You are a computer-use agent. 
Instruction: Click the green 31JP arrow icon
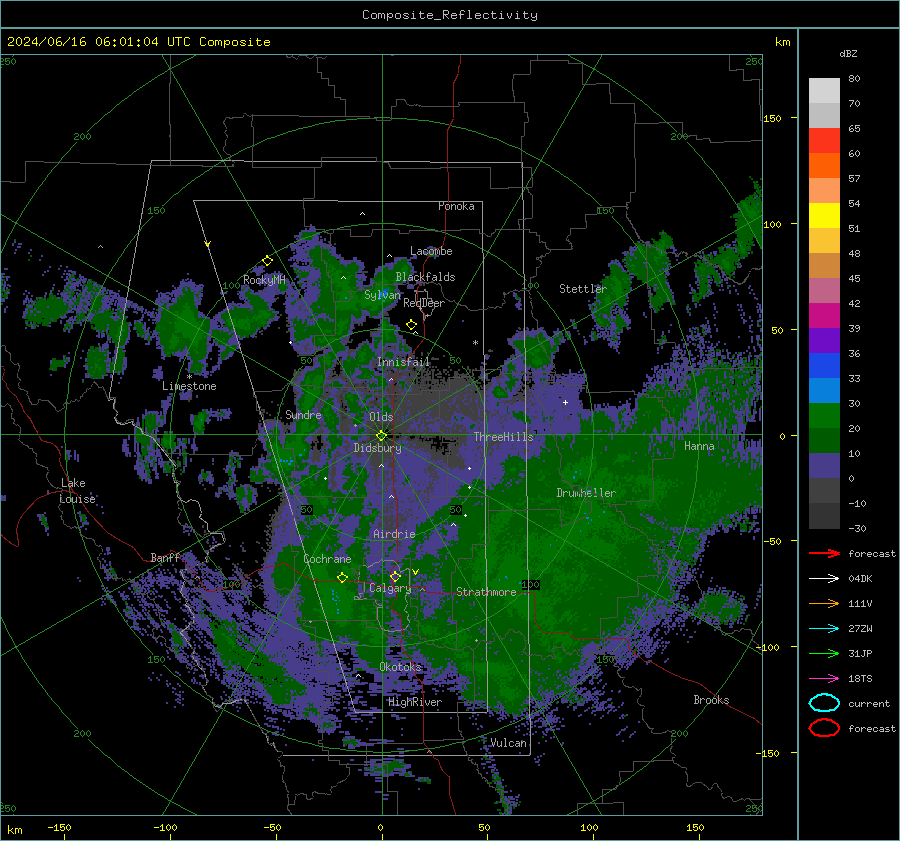point(824,653)
